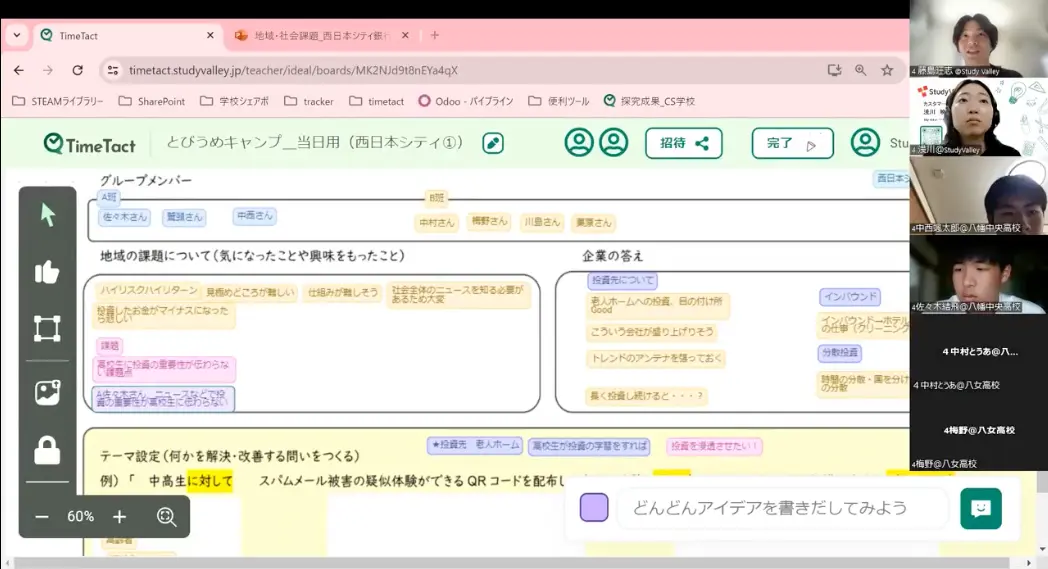The image size is (1048, 569).
Task: Edit the board title with pencil icon
Action: (492, 143)
